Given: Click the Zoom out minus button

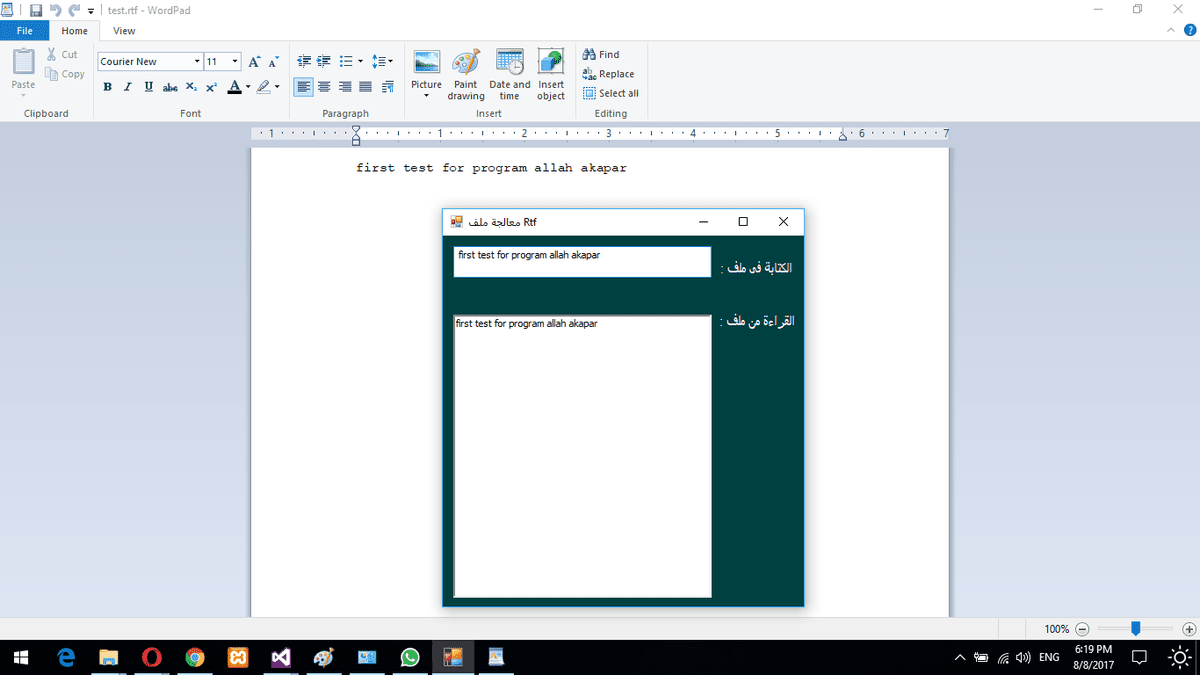Looking at the screenshot, I should (x=1082, y=629).
